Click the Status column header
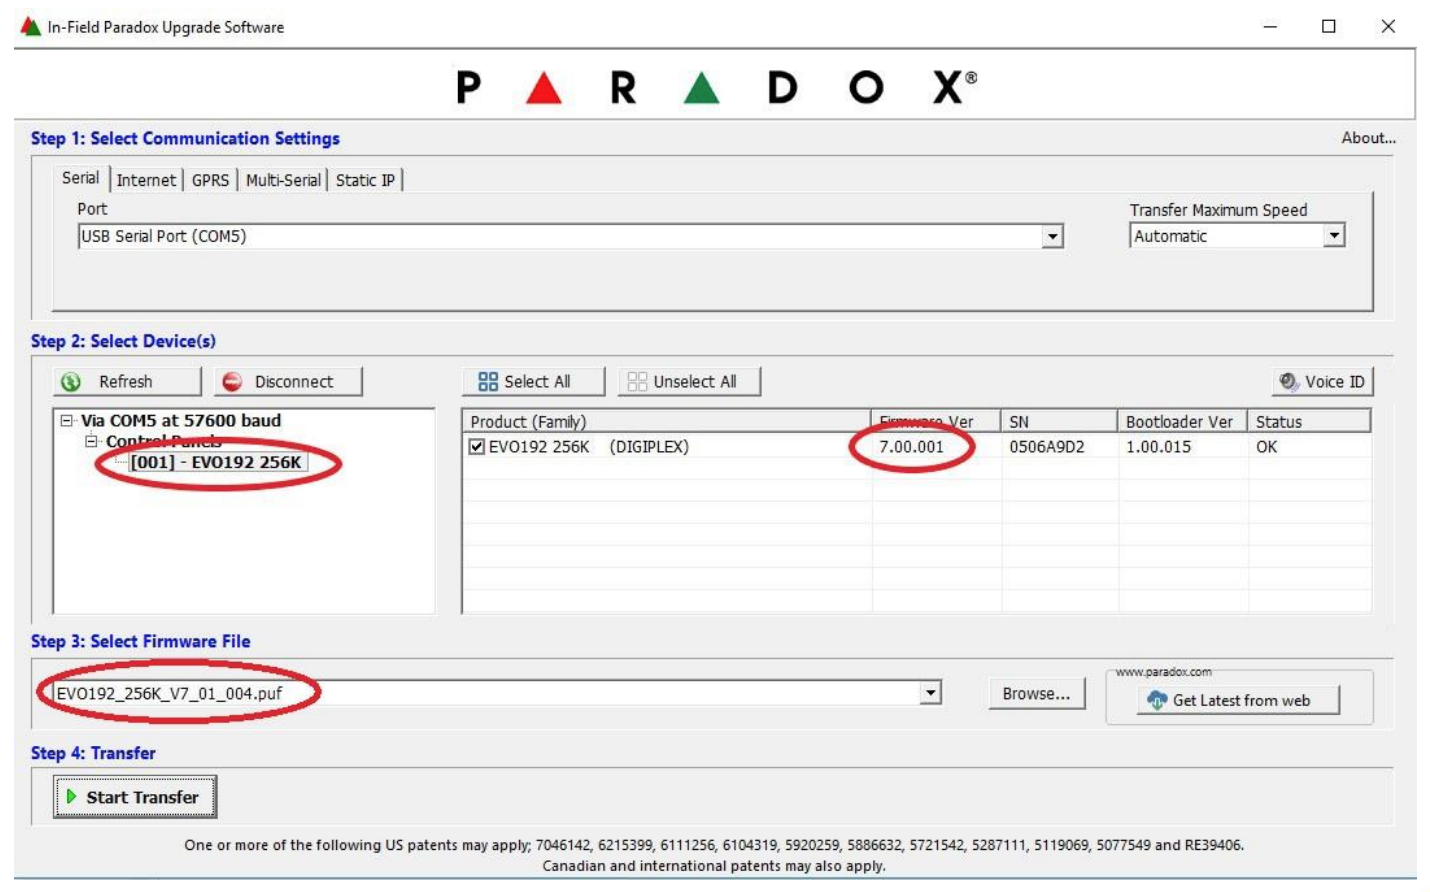The image size is (1430, 892). [x=1309, y=421]
